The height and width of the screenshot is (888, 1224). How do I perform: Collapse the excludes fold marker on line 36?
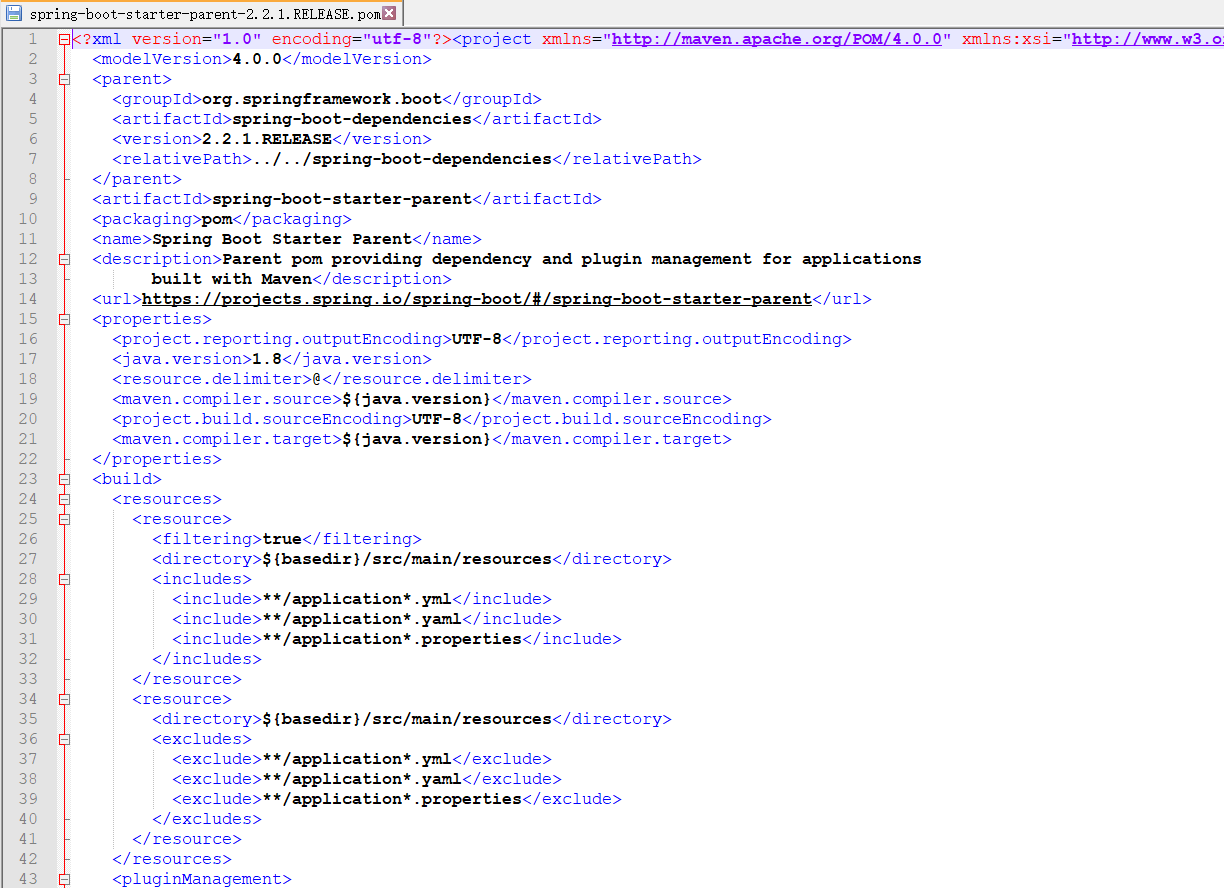(64, 739)
